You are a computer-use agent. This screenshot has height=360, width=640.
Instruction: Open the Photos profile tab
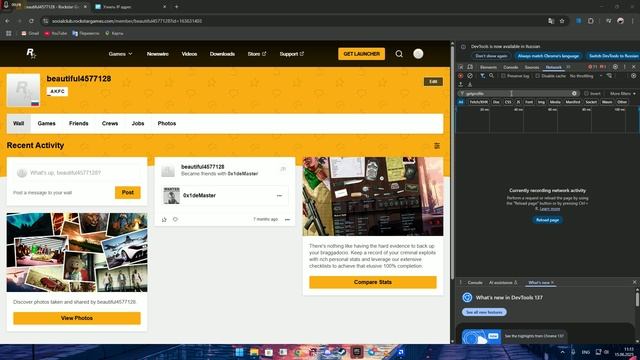coord(167,123)
